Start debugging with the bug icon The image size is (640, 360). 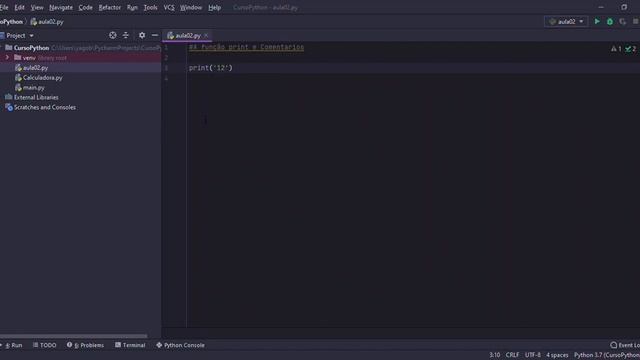(610, 22)
